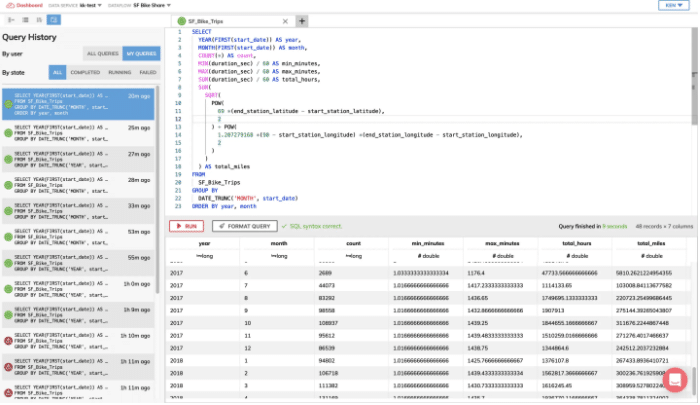The image size is (700, 405).
Task: Open the third sidebar panel icon
Action: coord(39,20)
